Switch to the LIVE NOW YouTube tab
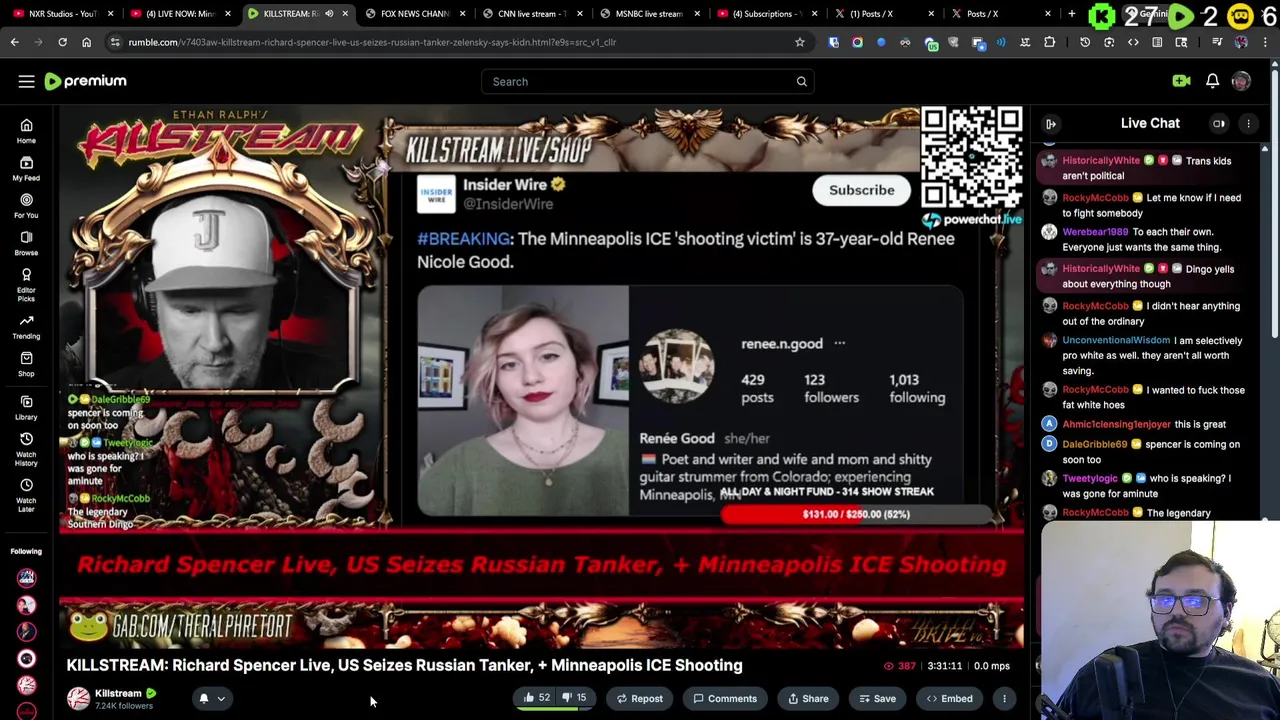The image size is (1280, 720). [178, 14]
